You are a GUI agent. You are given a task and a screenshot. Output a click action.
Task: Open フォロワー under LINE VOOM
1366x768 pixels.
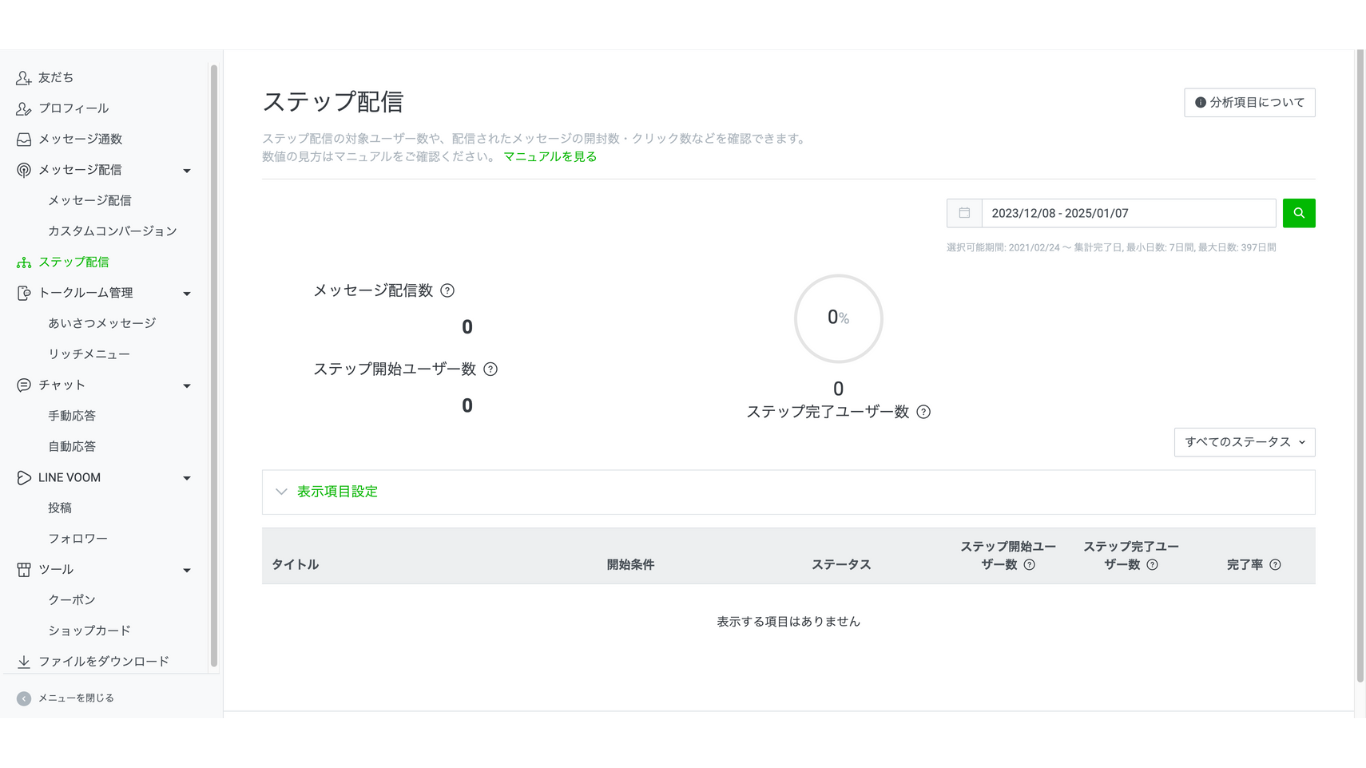pyautogui.click(x=78, y=539)
